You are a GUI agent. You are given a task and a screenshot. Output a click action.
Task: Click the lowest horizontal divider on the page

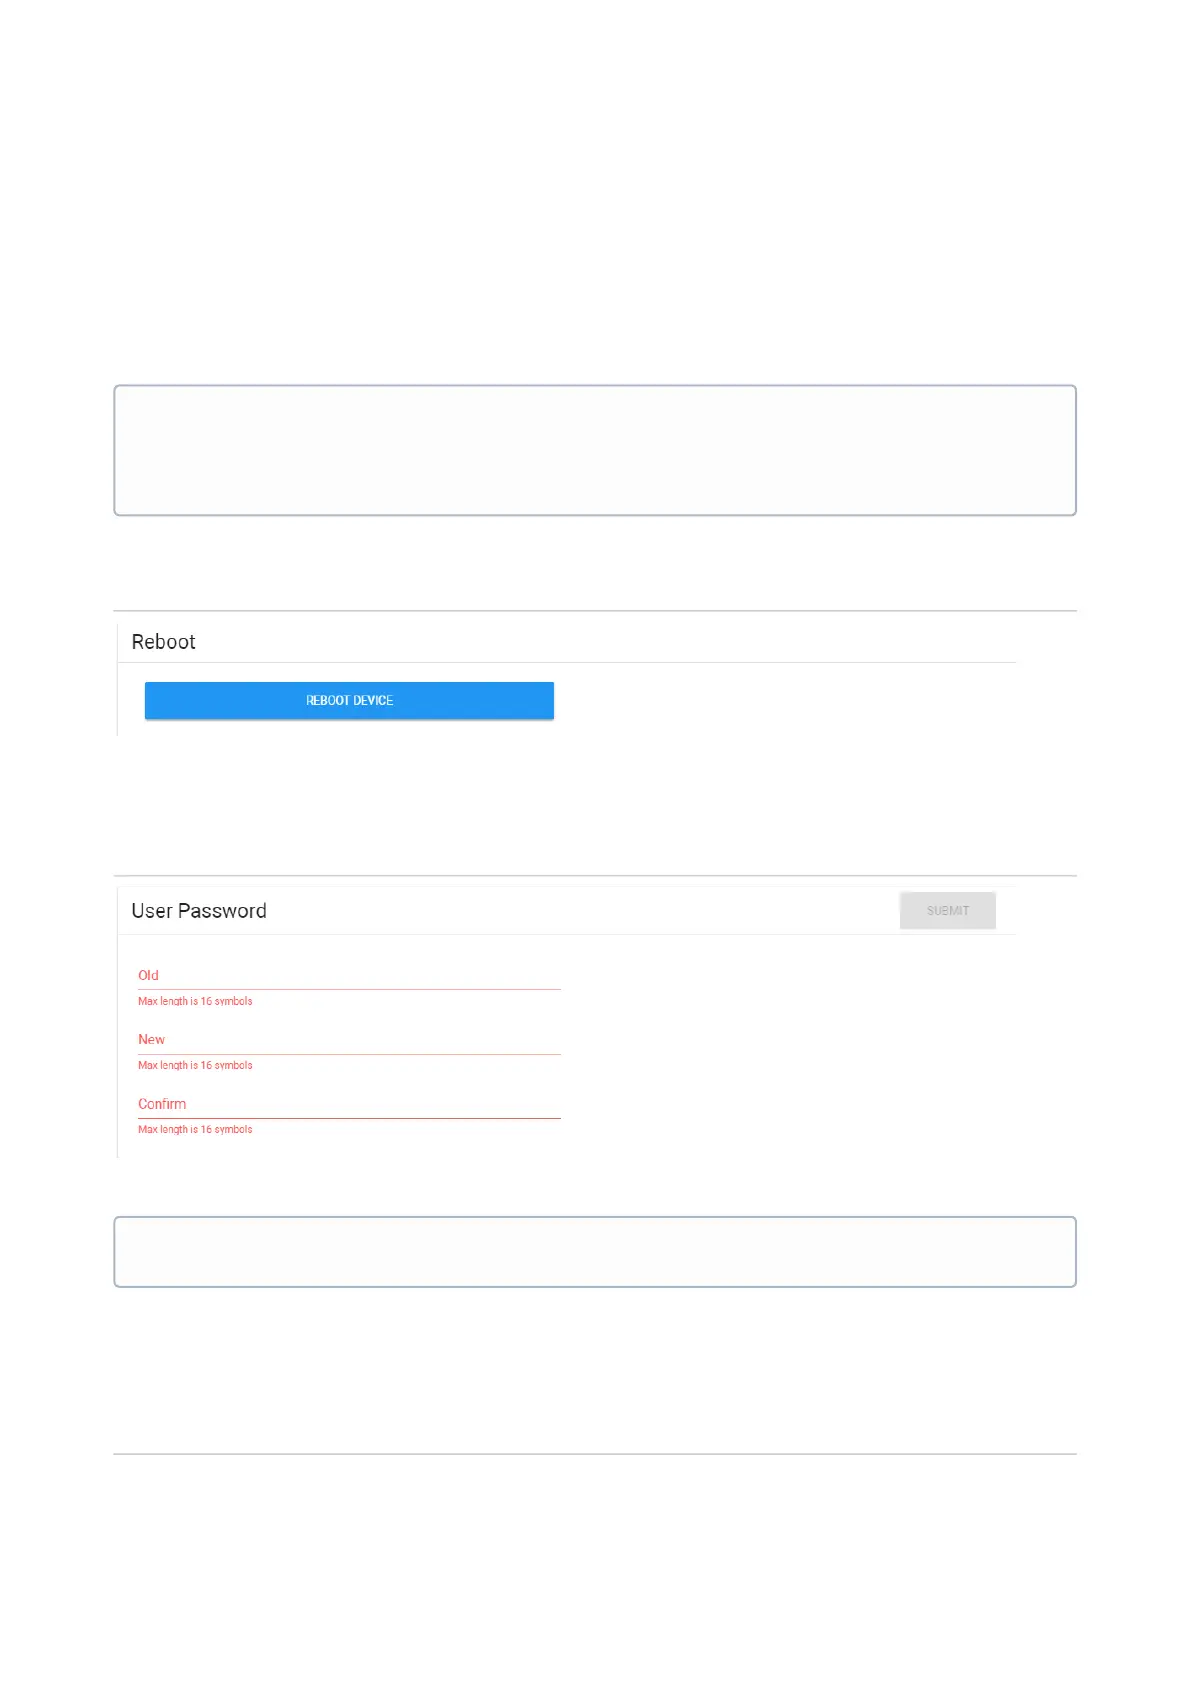tap(595, 1453)
